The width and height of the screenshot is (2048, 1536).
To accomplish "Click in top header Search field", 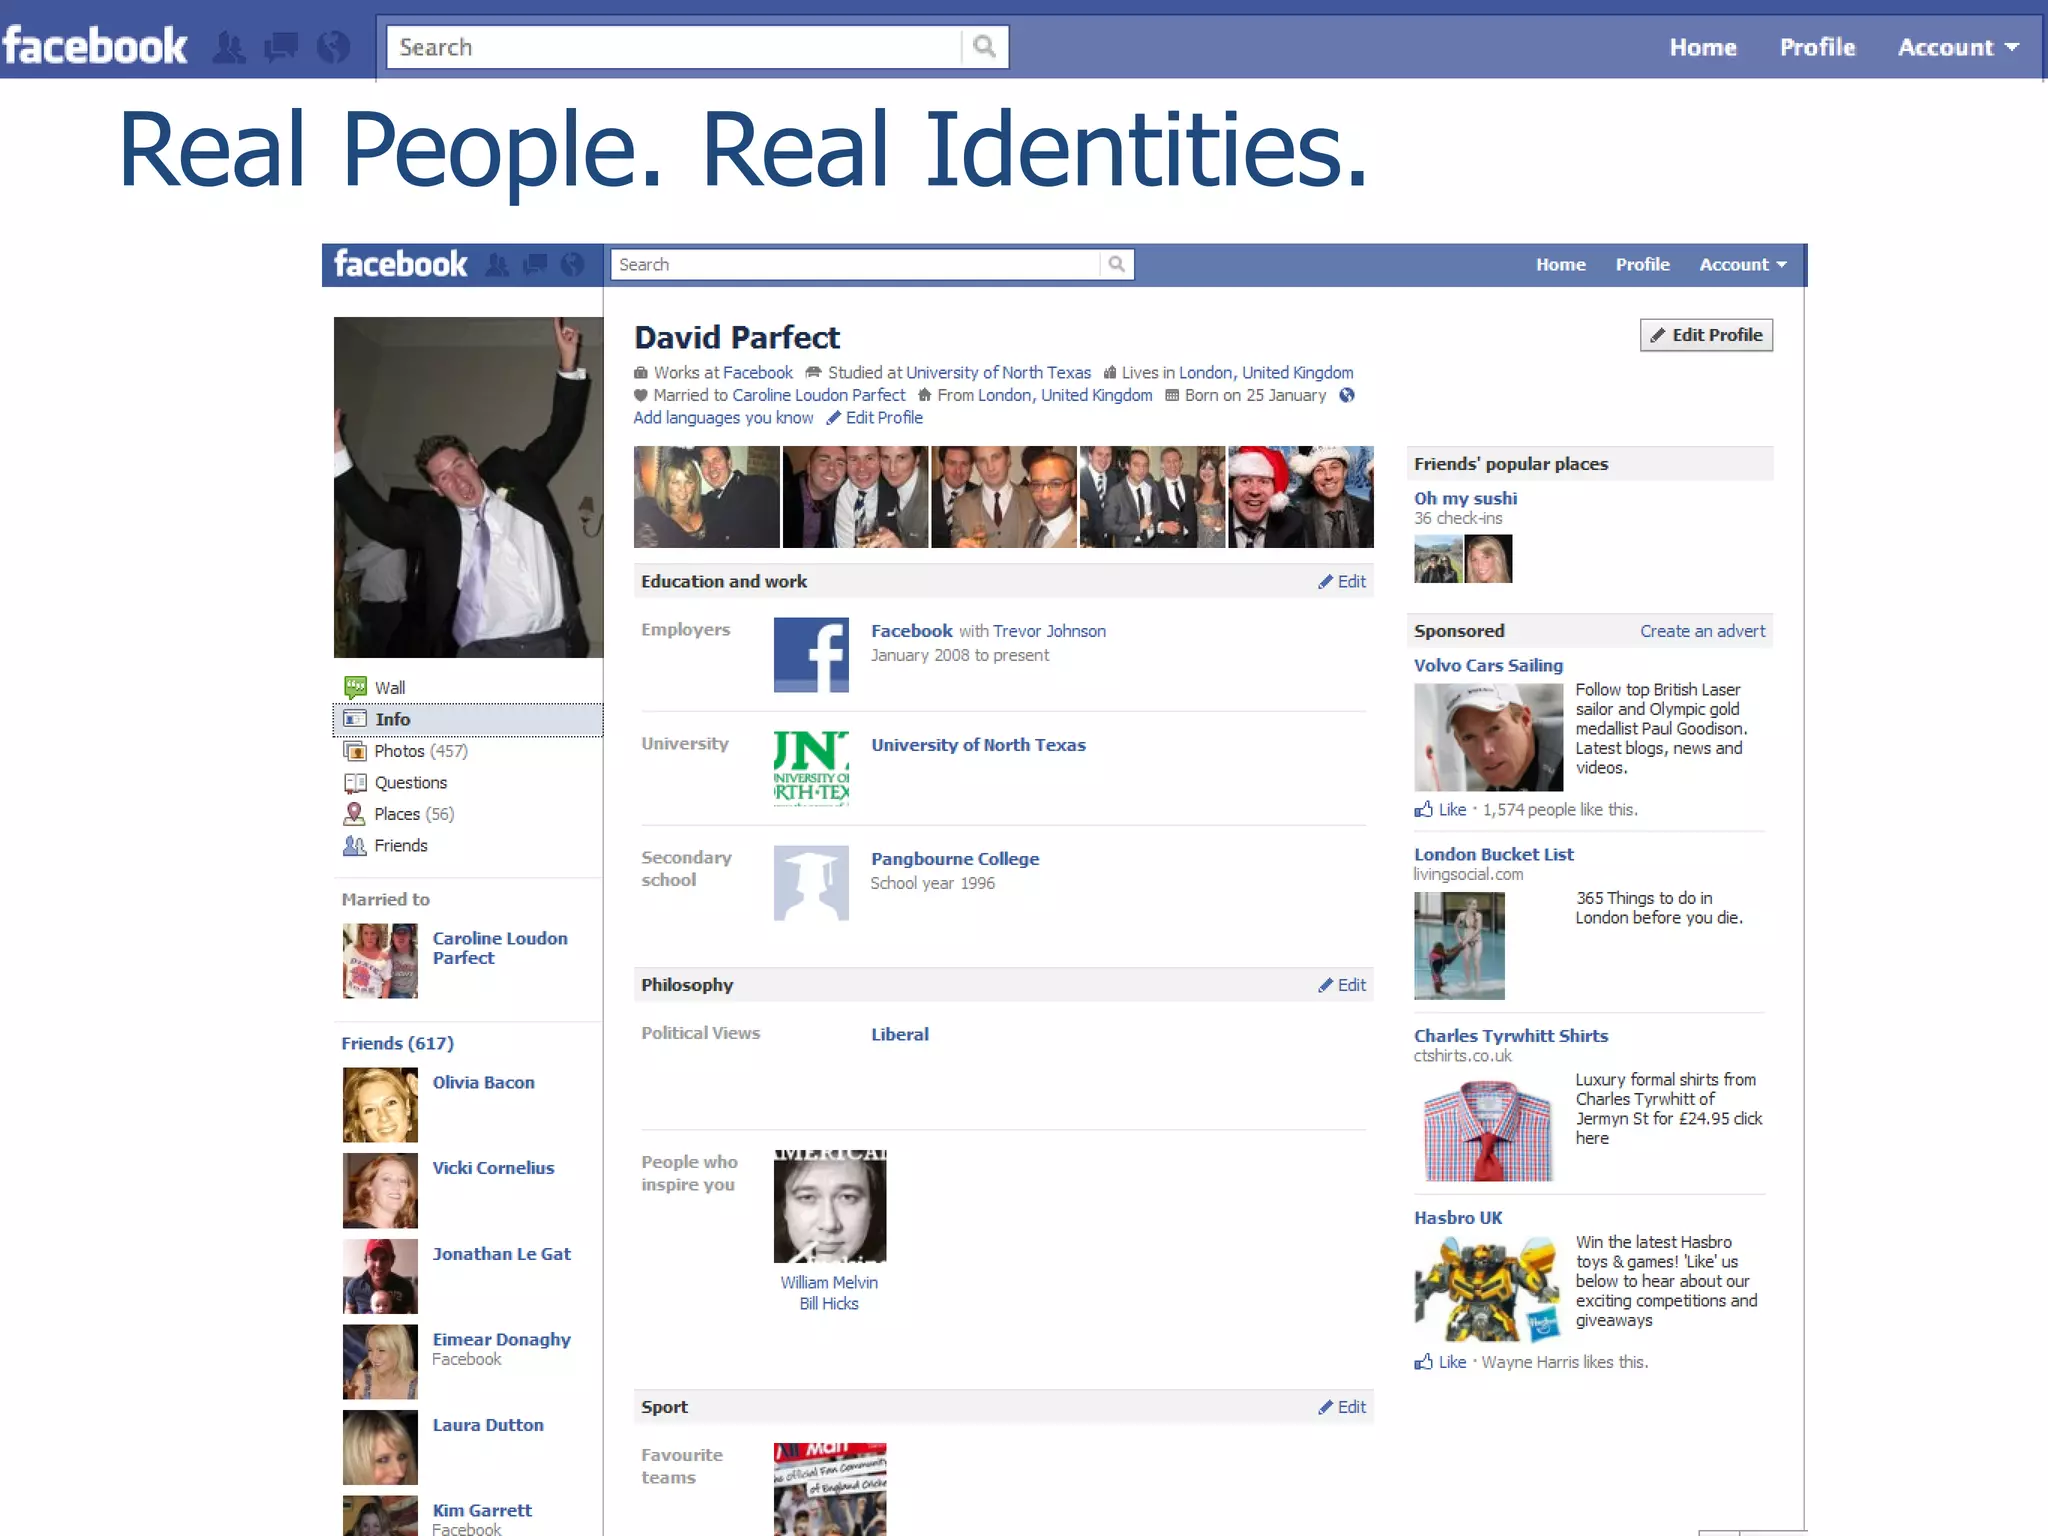I will 674,47.
